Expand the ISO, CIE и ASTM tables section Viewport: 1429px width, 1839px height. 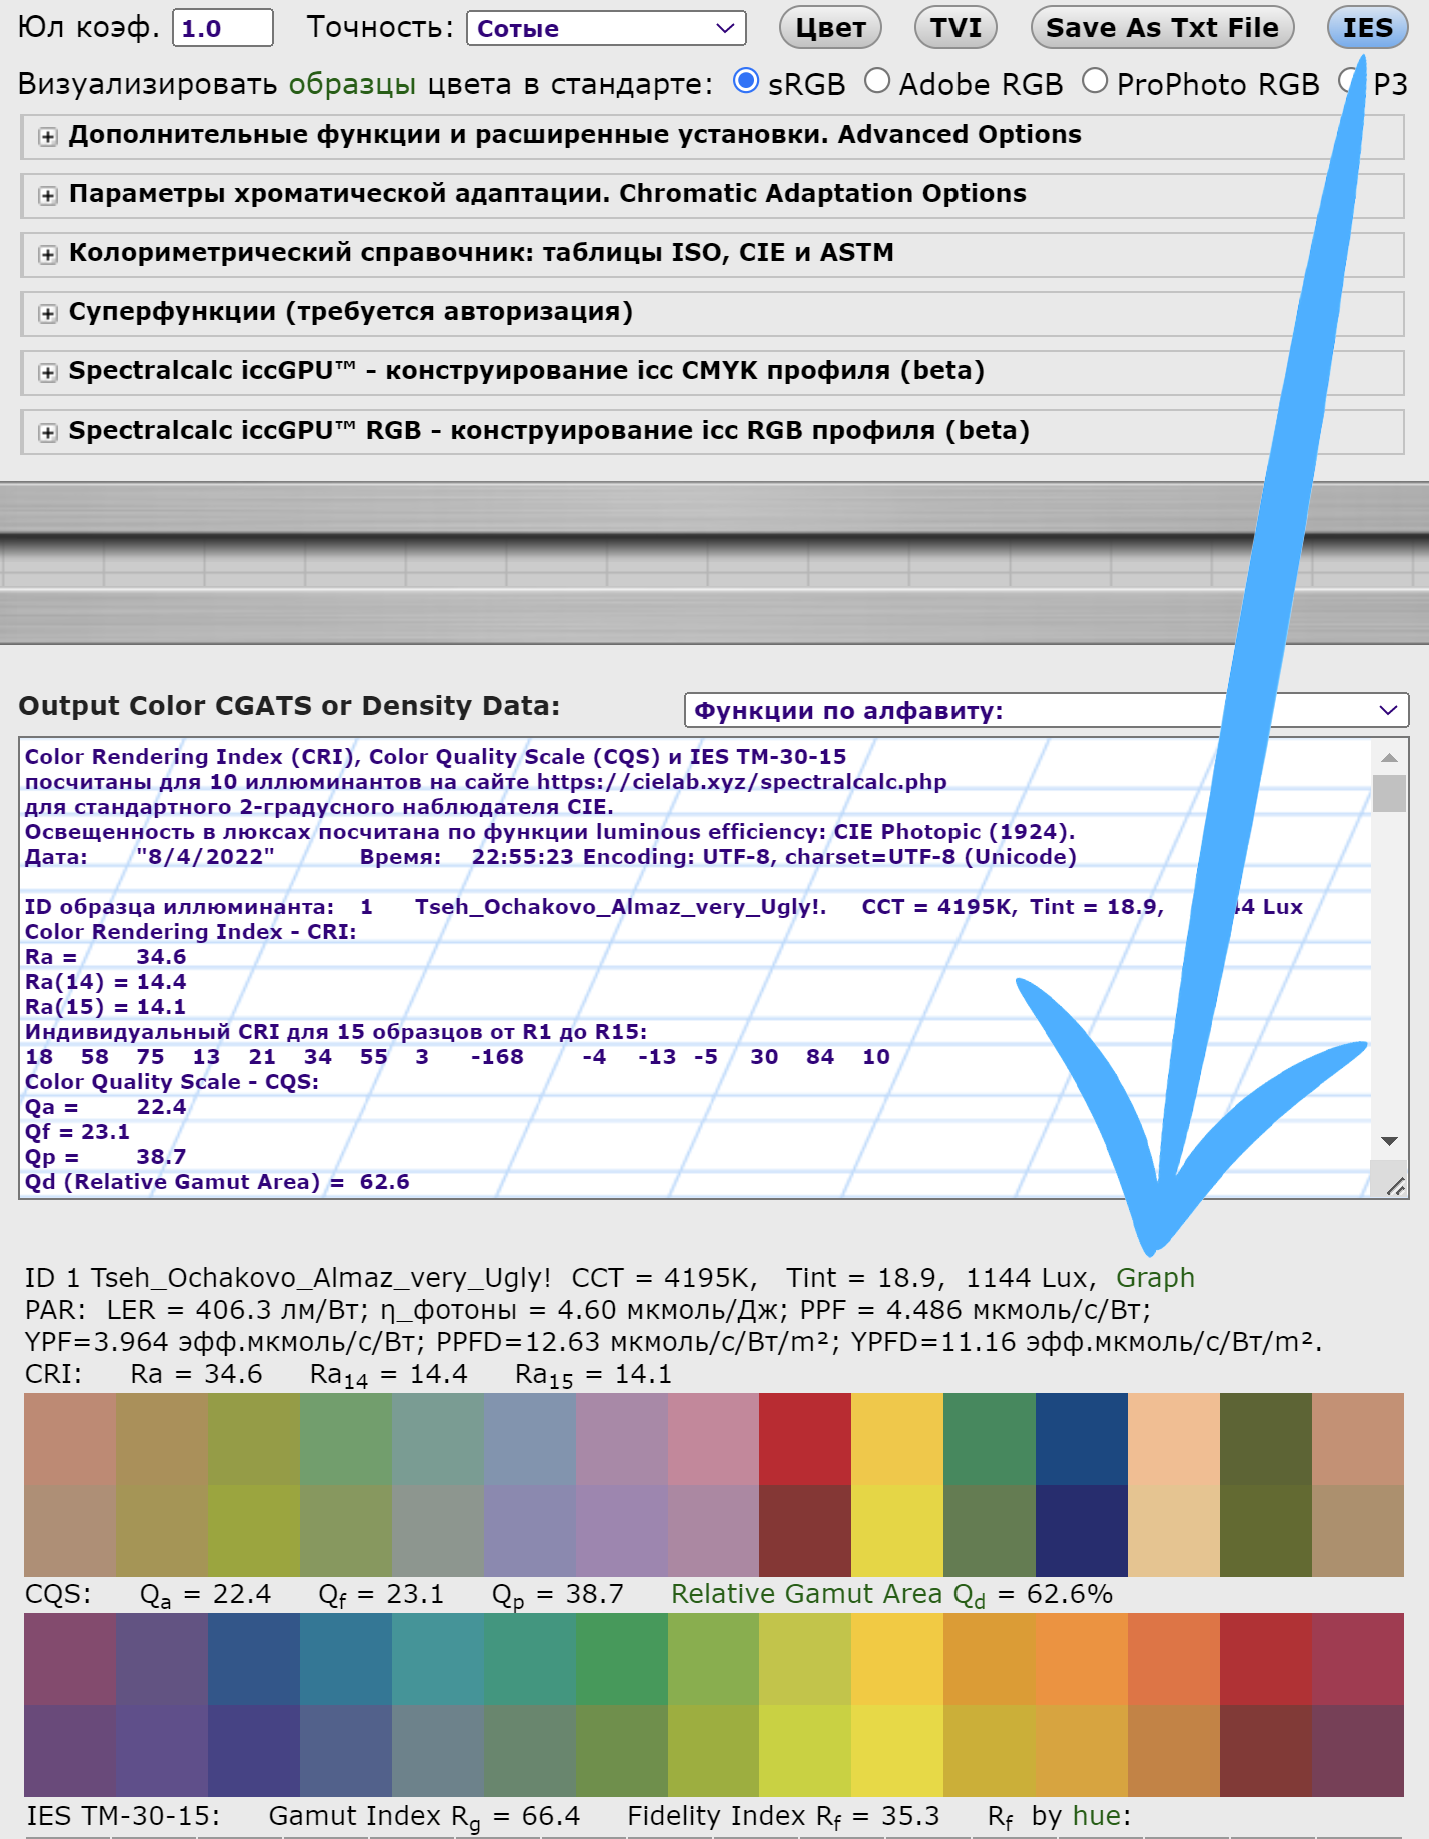[x=47, y=255]
